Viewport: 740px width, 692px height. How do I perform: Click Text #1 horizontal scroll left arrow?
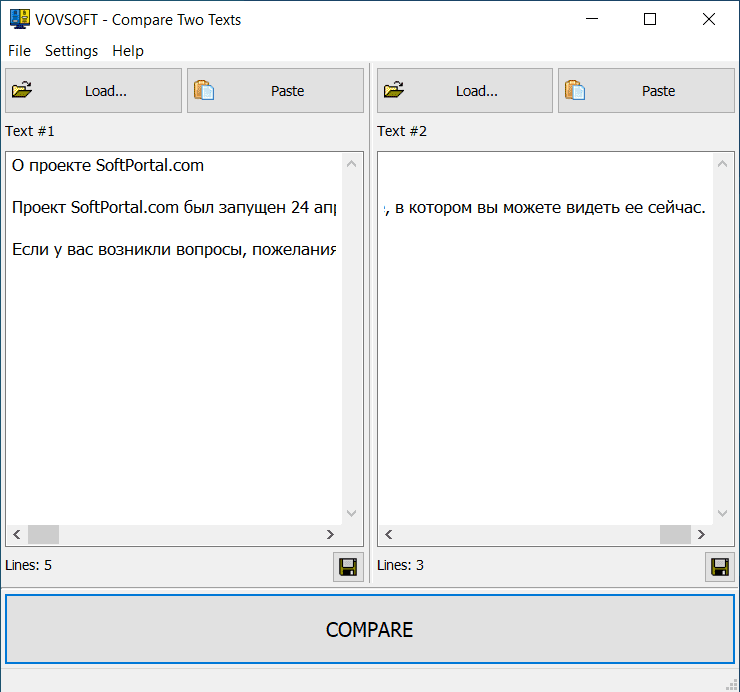point(17,534)
